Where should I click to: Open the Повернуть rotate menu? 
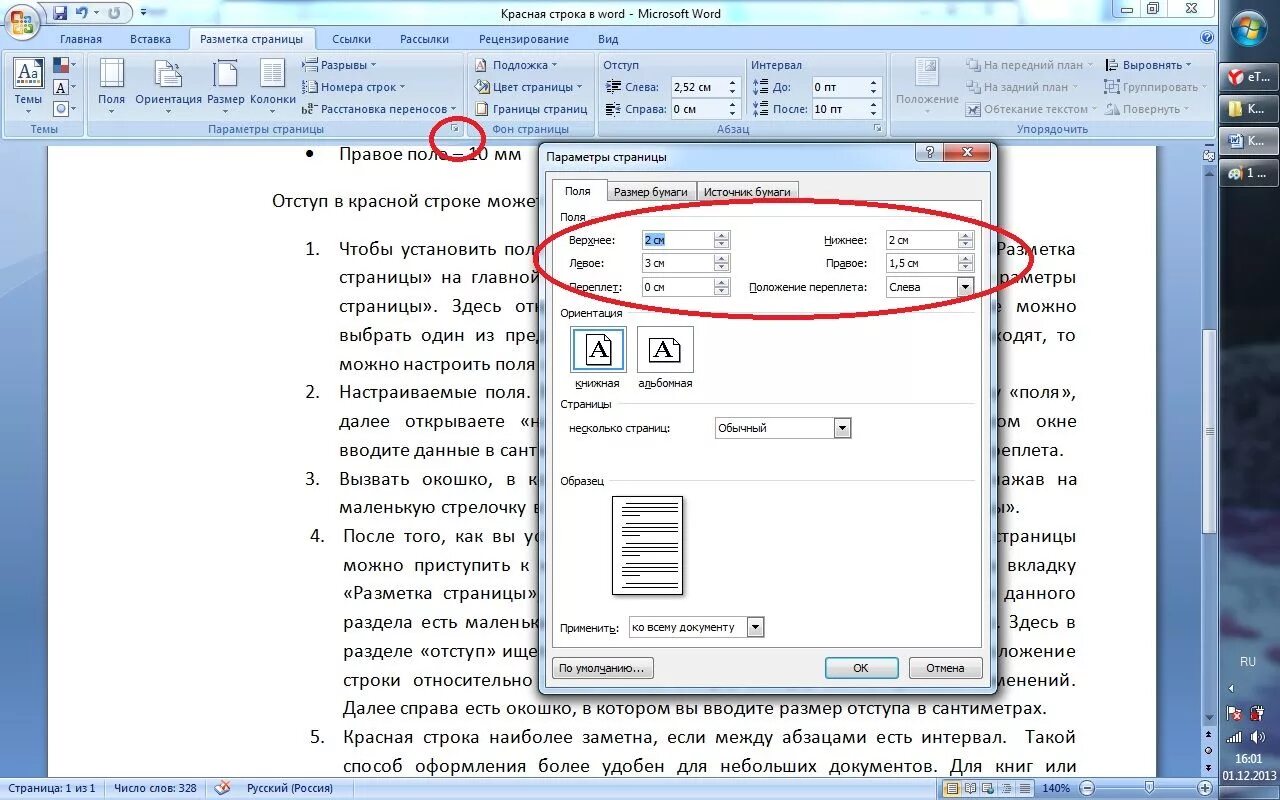pyautogui.click(x=1147, y=109)
